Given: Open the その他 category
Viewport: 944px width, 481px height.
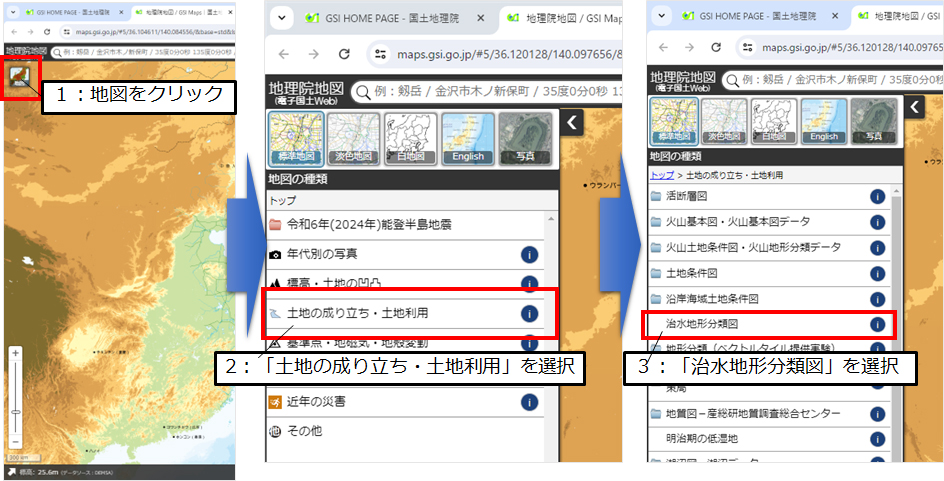Looking at the screenshot, I should [x=406, y=431].
